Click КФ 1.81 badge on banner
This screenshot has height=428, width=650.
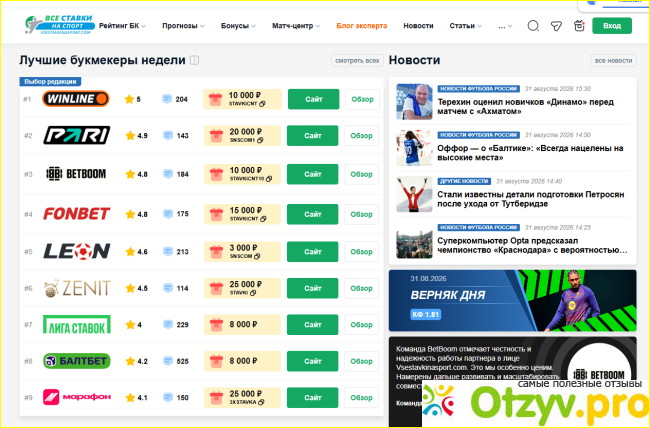[x=425, y=314]
